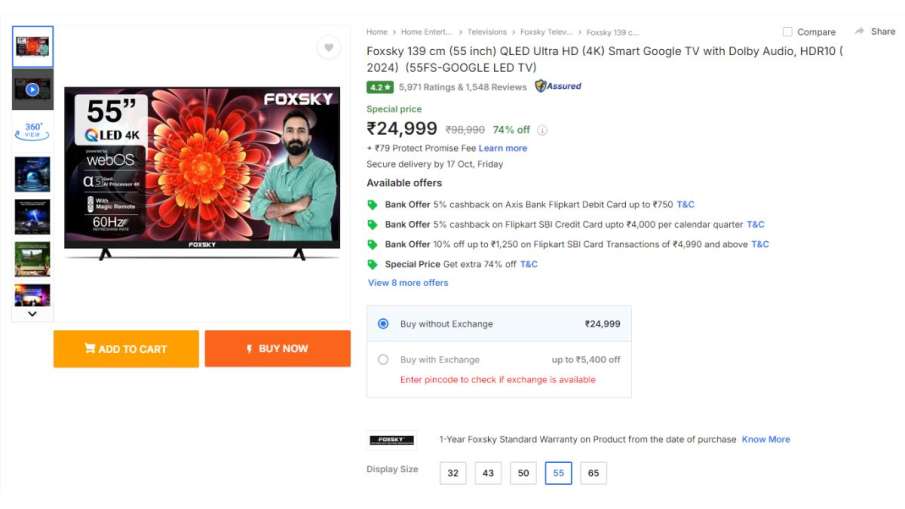This screenshot has width=905, height=509.
Task: Select the first TV image thumbnail
Action: [33, 46]
